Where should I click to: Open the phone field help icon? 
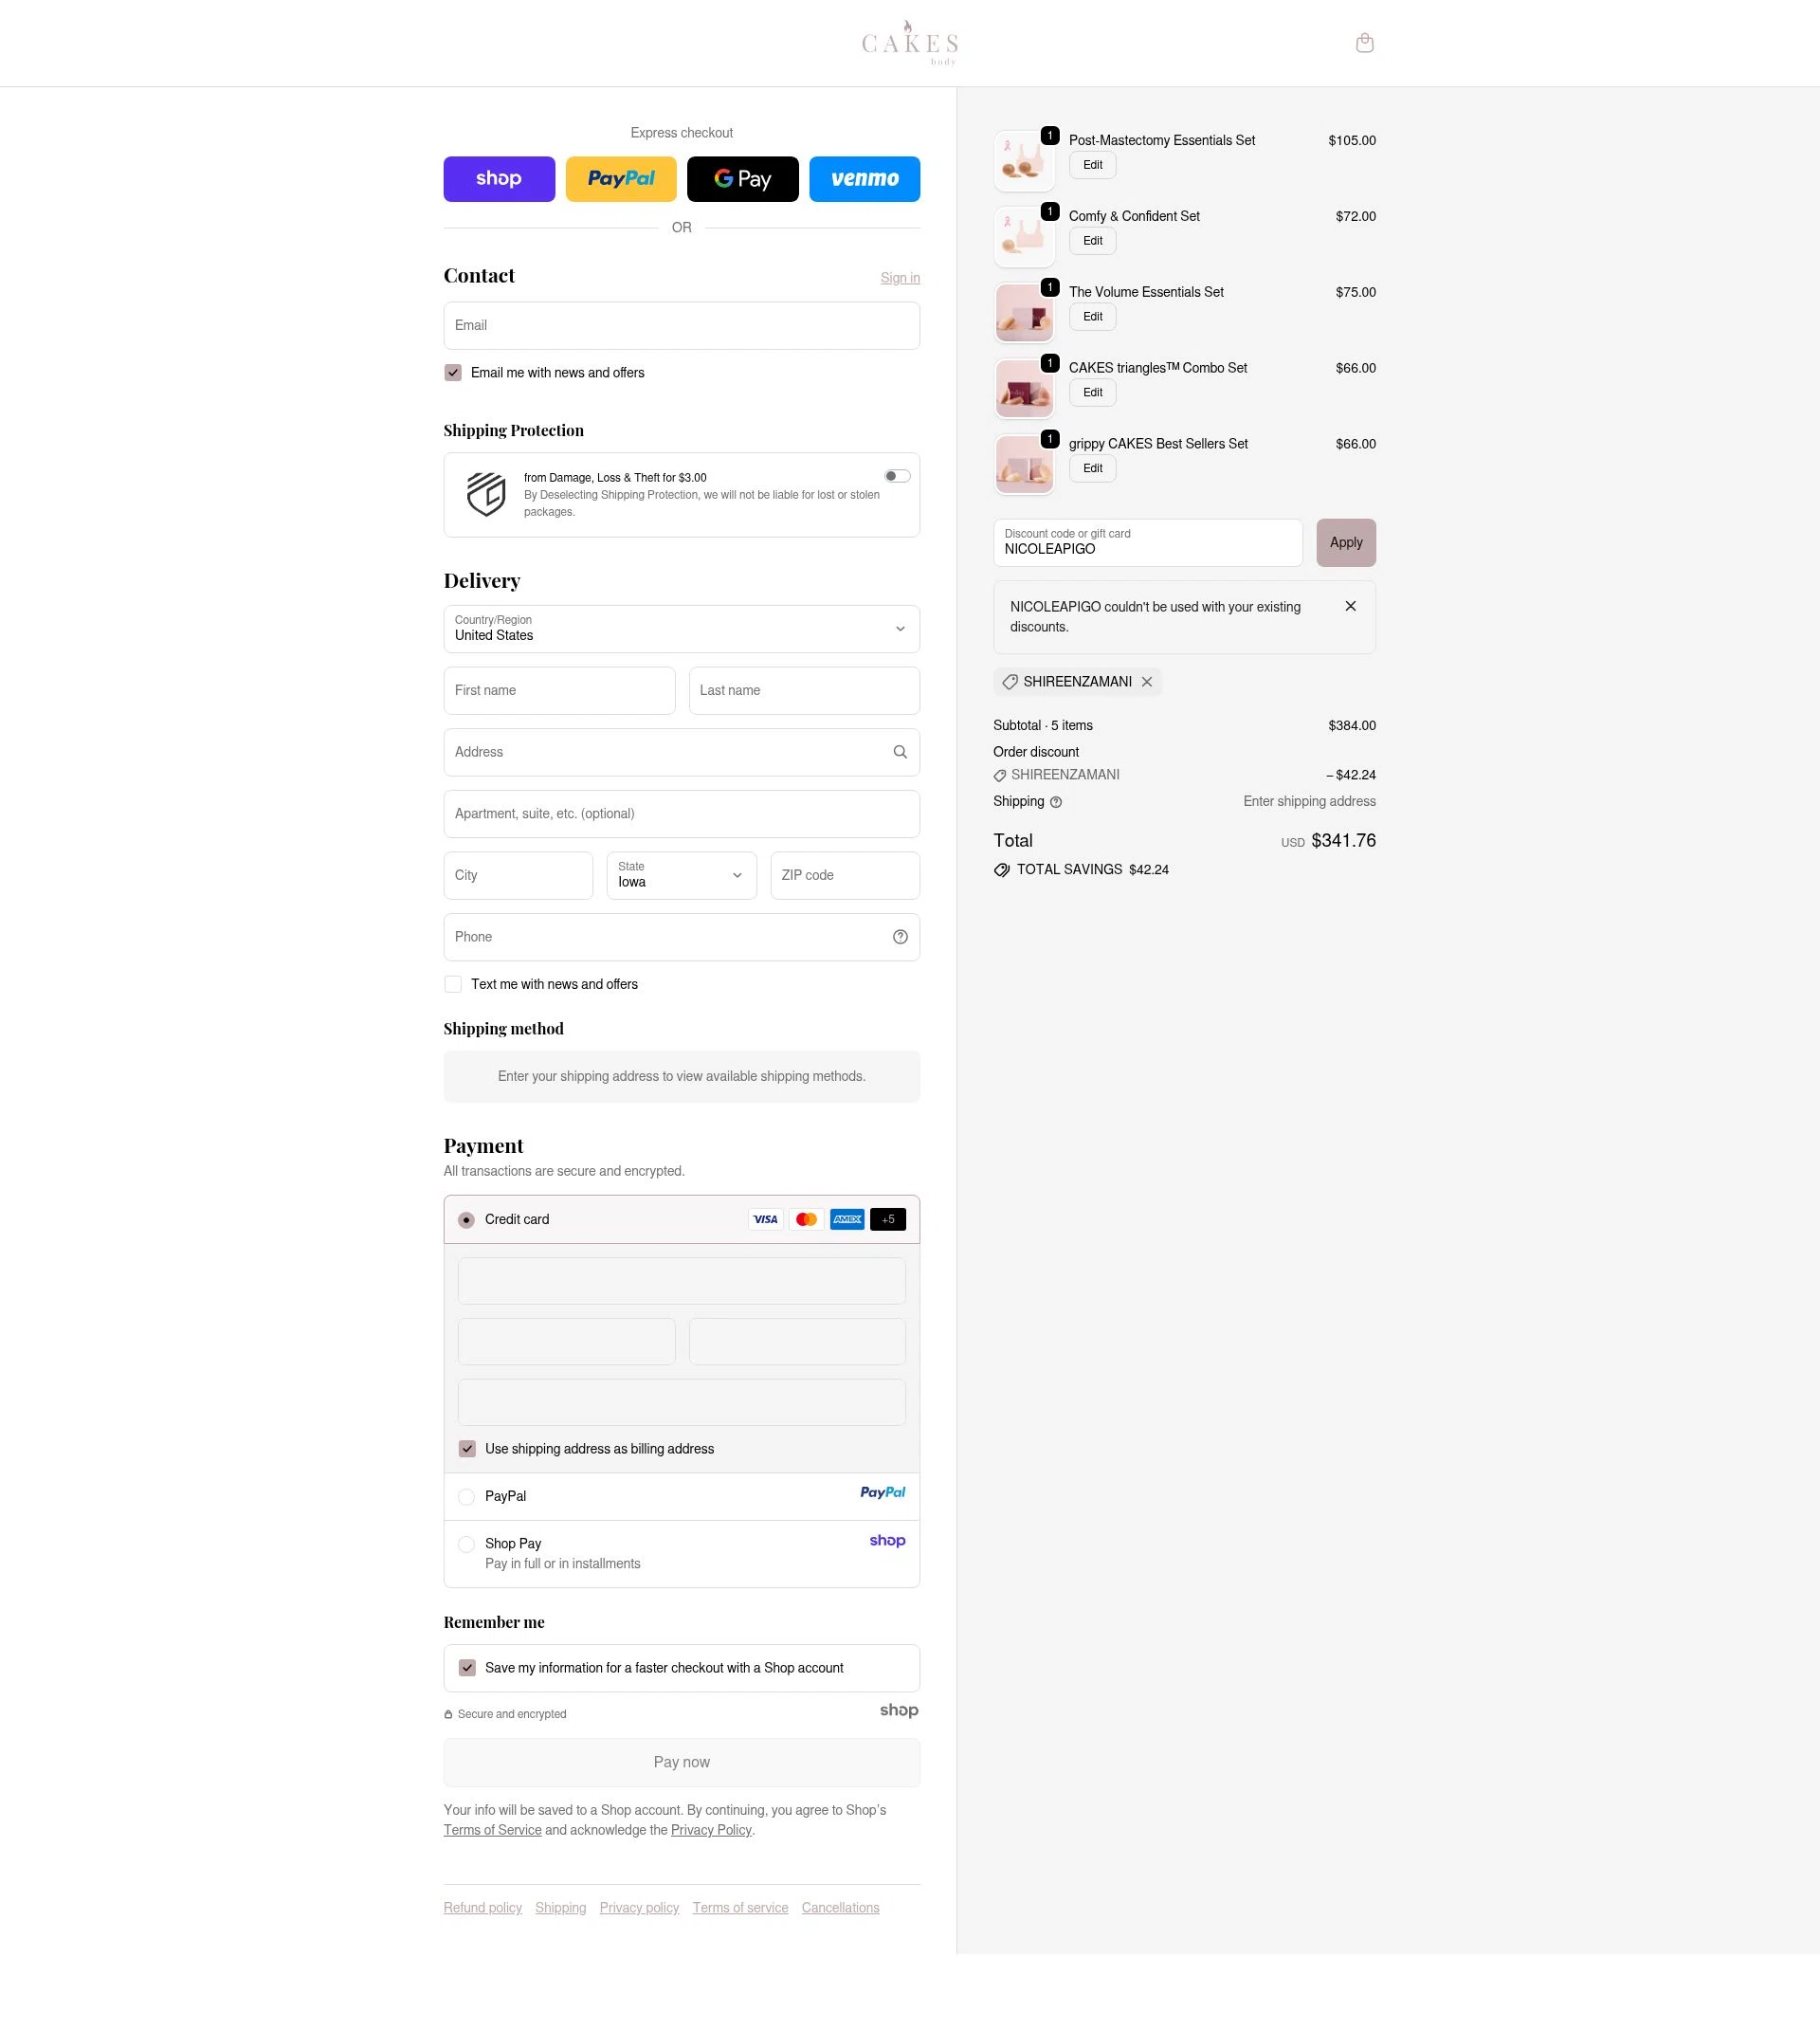click(900, 937)
